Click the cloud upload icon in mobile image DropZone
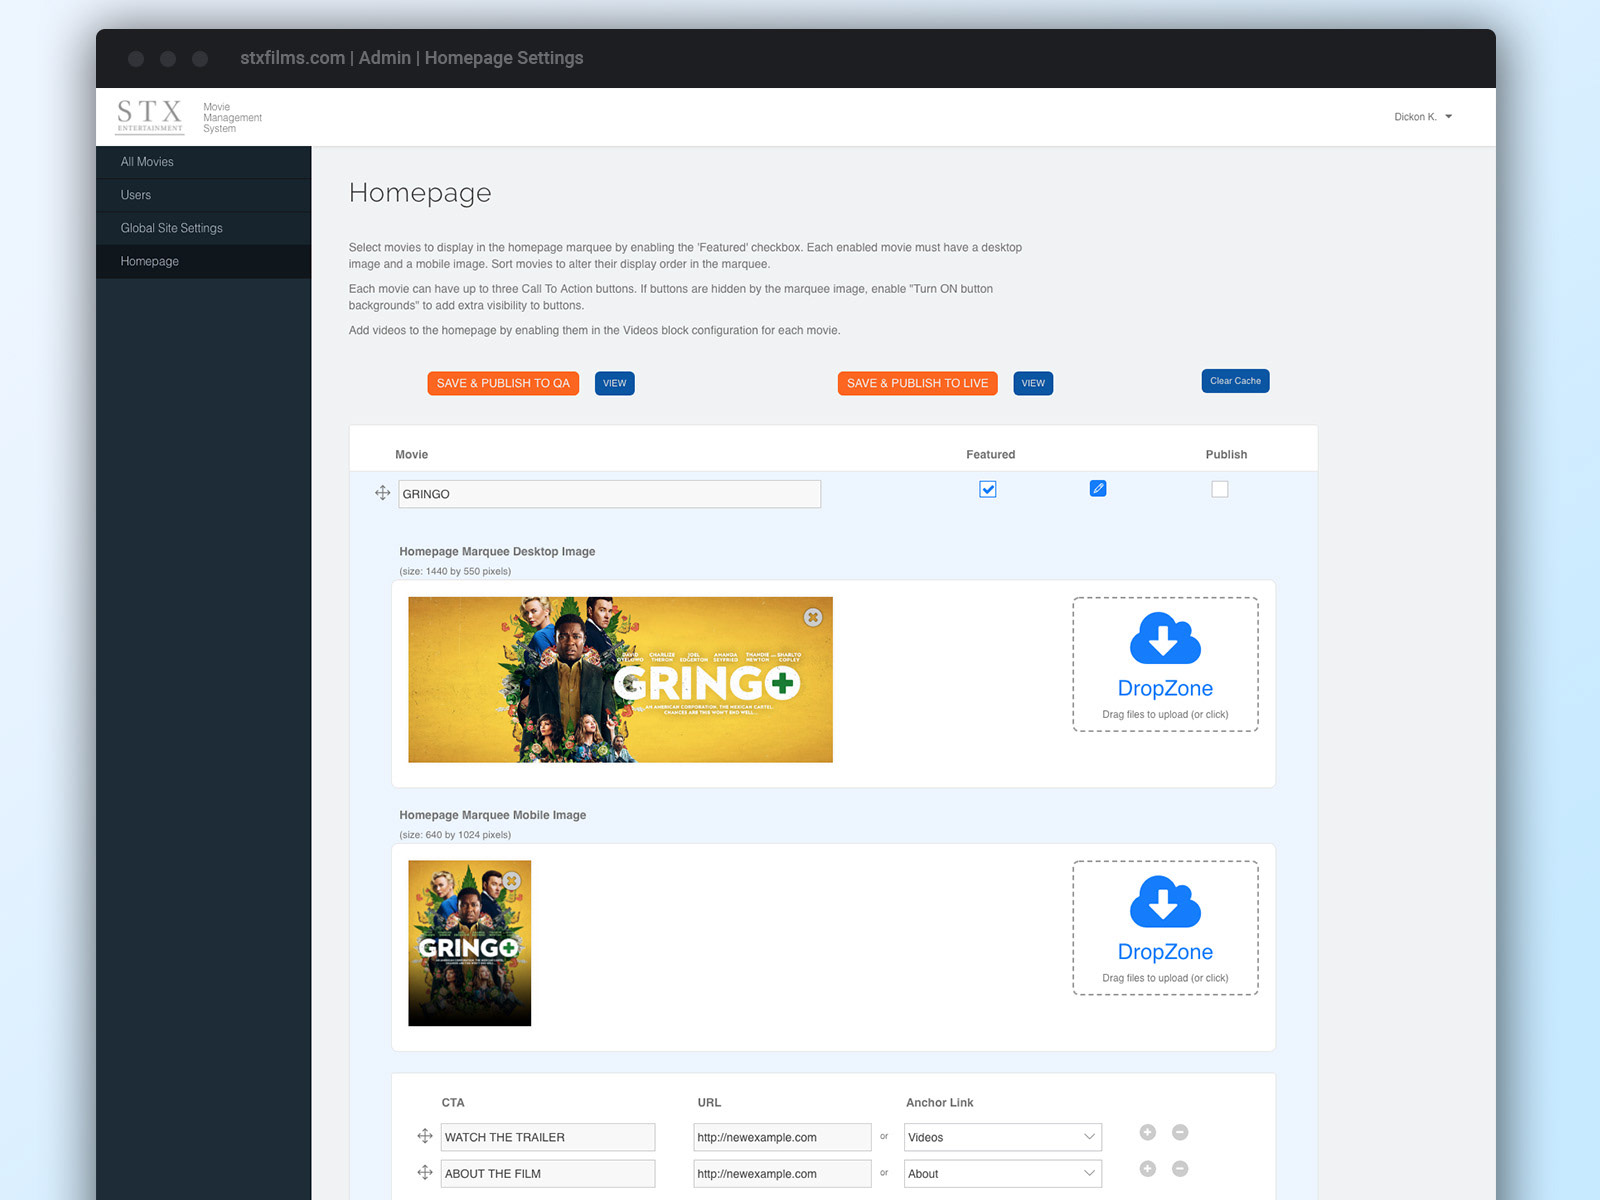This screenshot has width=1600, height=1200. click(x=1165, y=902)
